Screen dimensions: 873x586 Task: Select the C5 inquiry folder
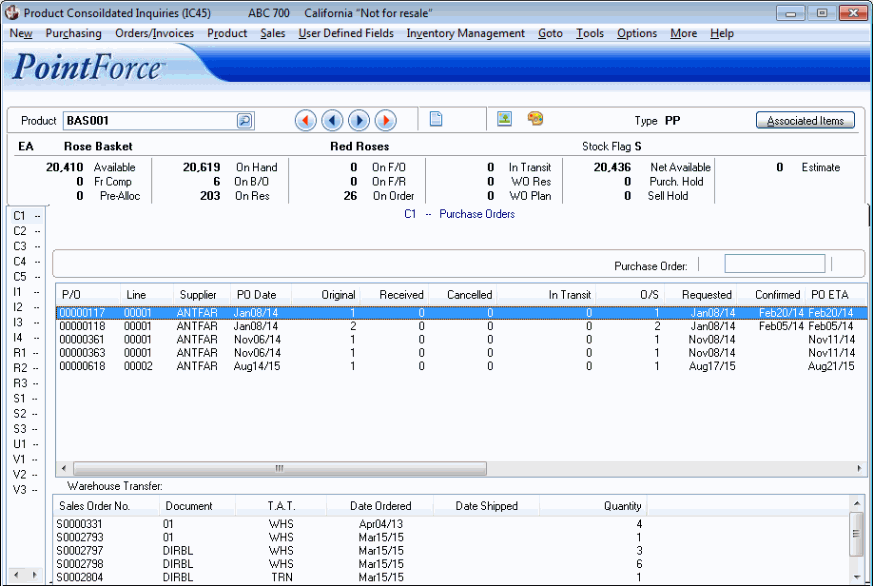tap(26, 277)
